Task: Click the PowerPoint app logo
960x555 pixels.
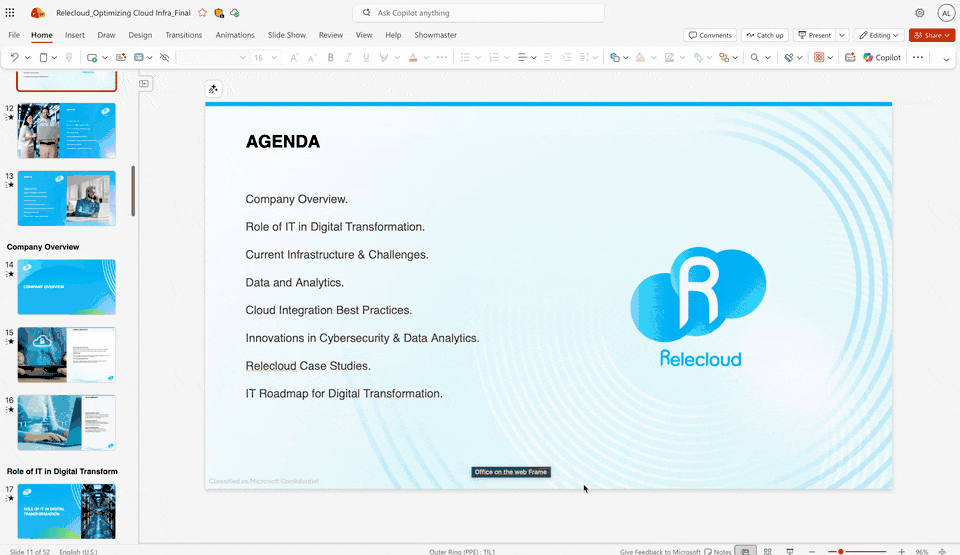Action: (37, 12)
